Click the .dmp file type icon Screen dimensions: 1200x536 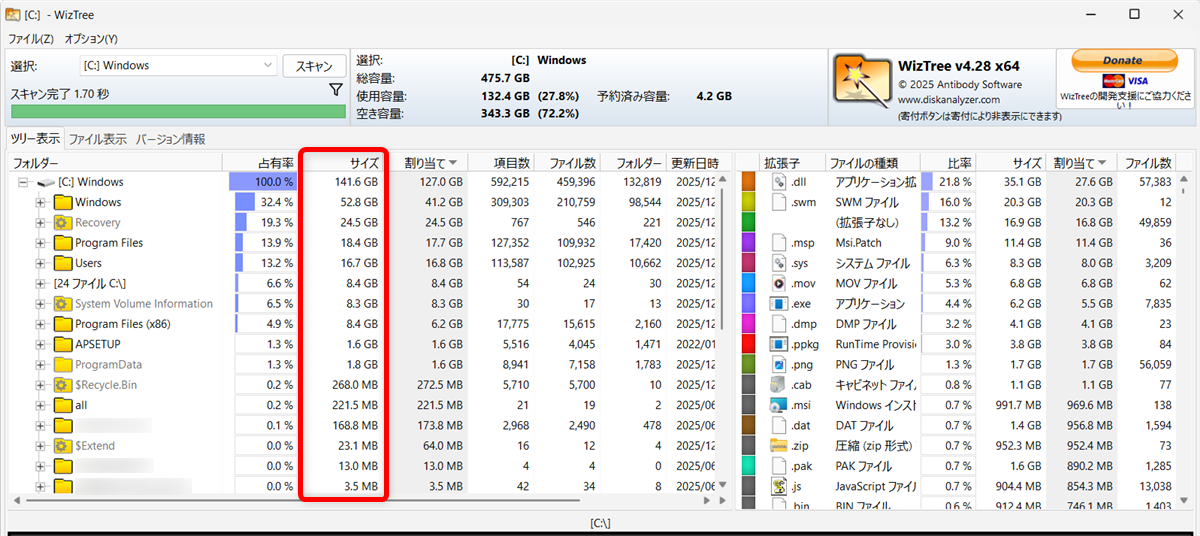(779, 324)
